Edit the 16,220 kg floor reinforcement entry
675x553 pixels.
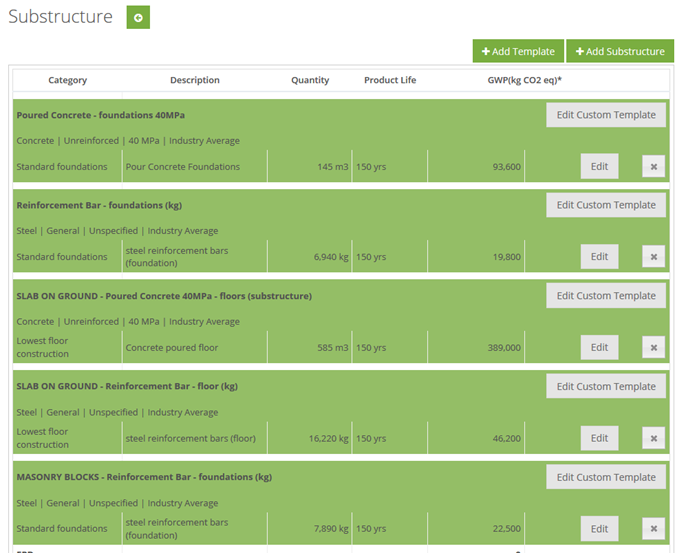click(599, 438)
